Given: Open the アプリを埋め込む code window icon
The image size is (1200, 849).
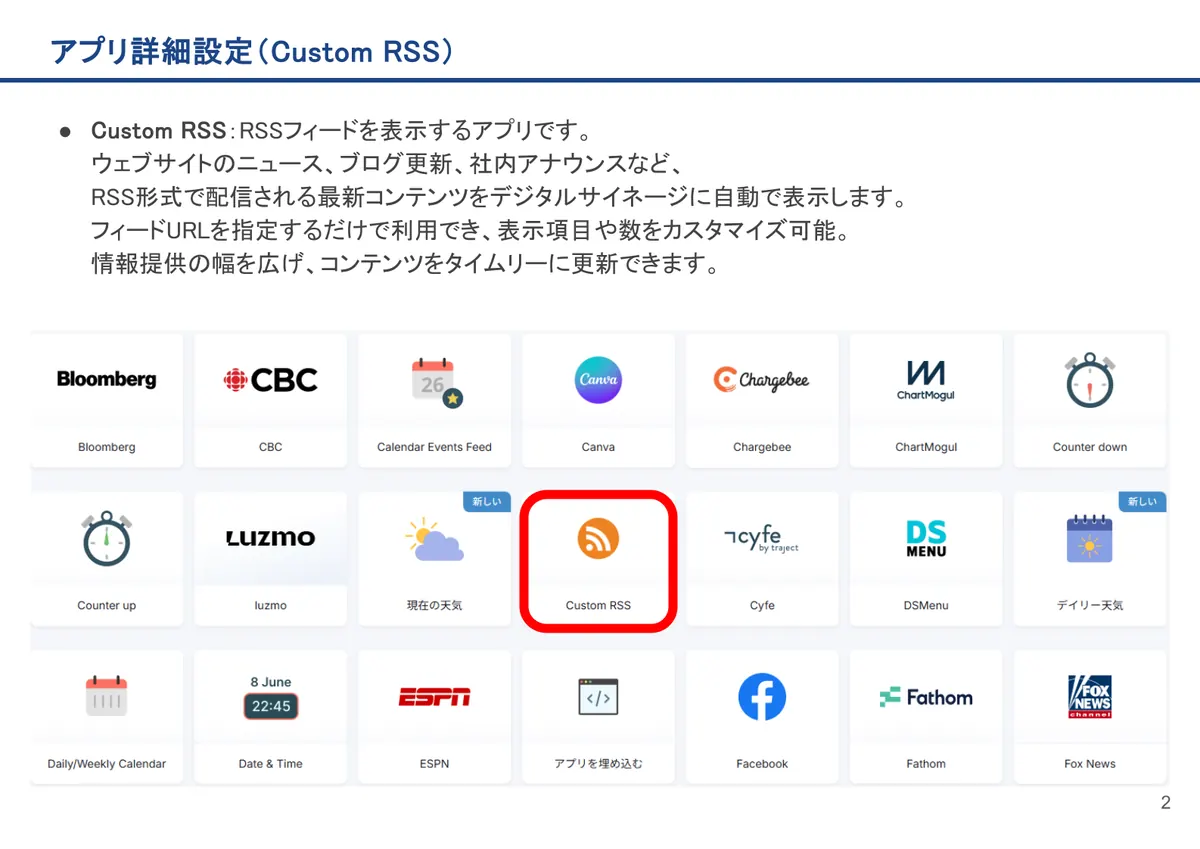Looking at the screenshot, I should point(598,697).
